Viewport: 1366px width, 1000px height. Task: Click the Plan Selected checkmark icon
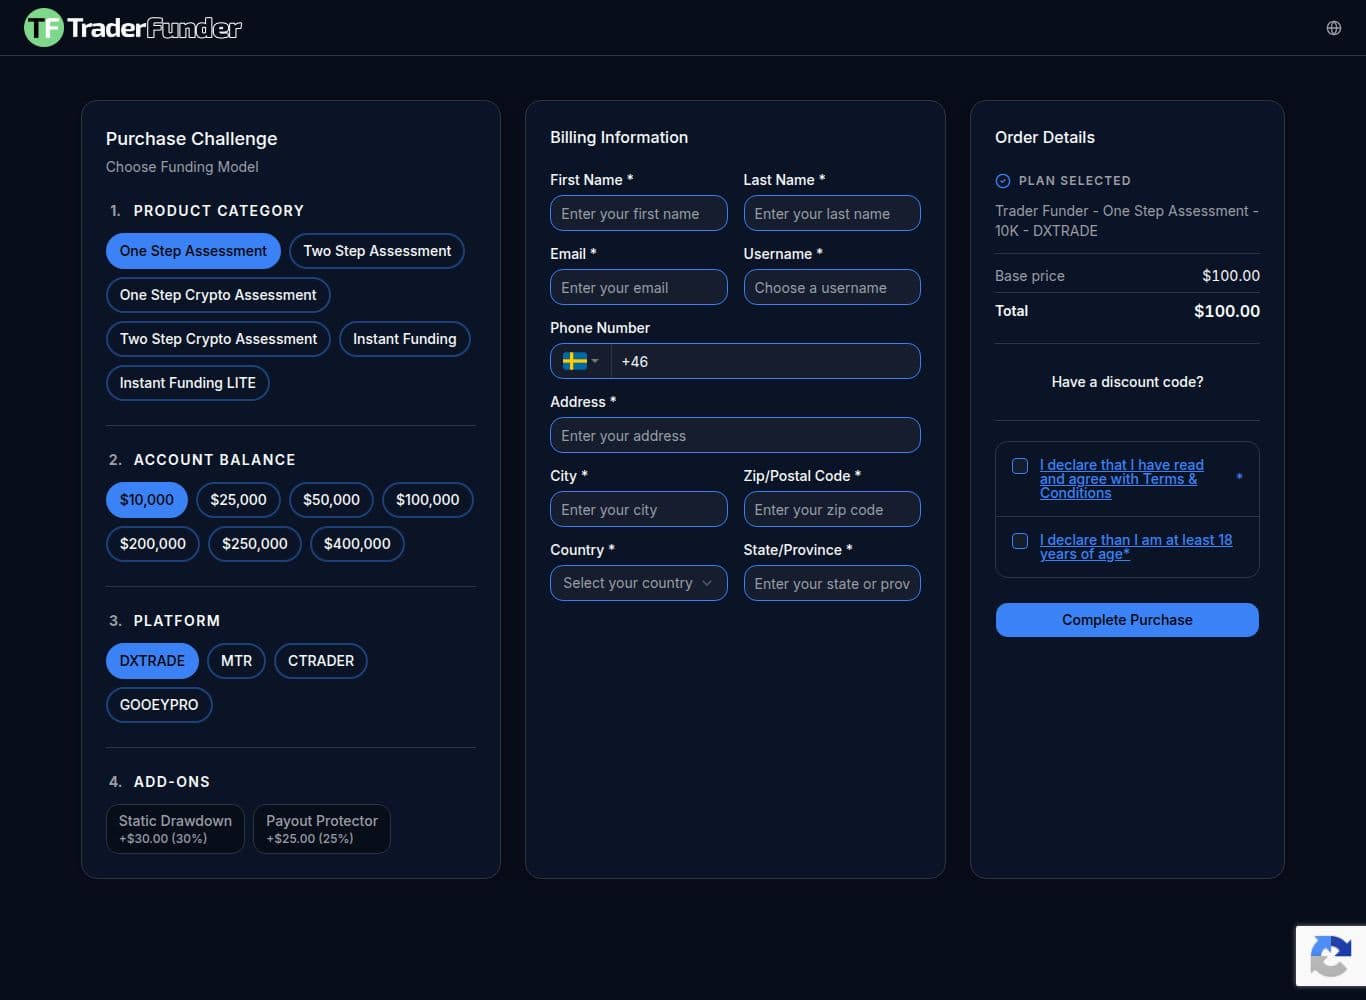click(1002, 181)
